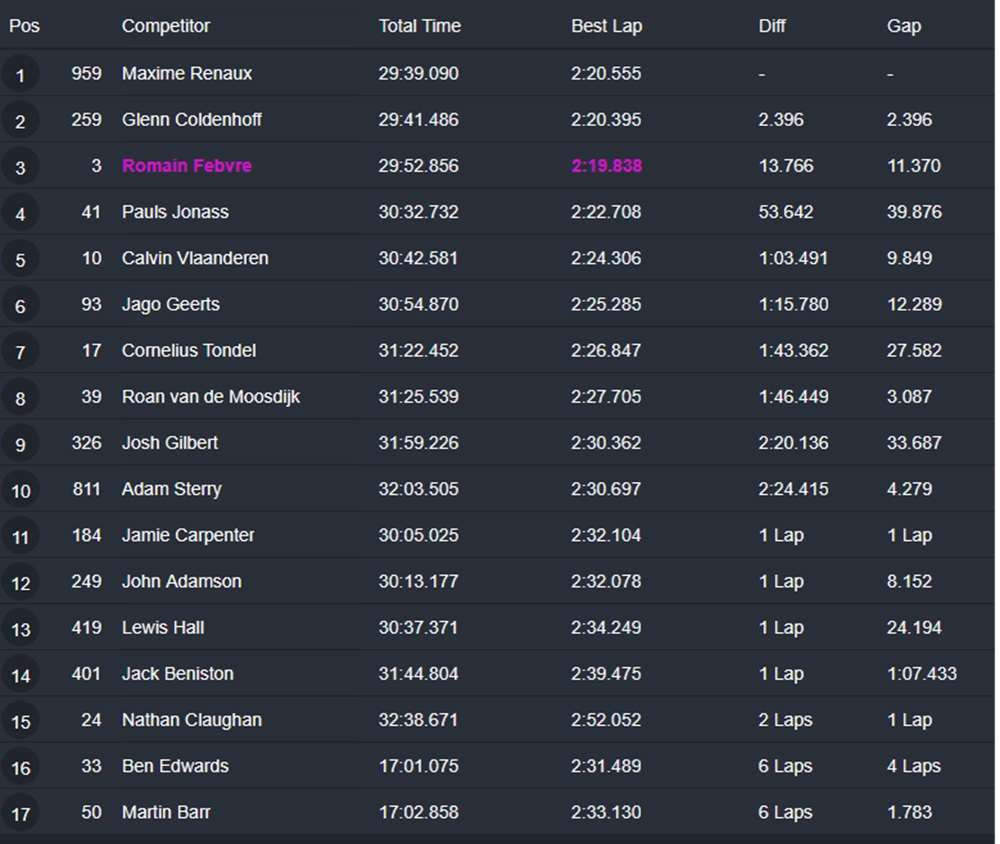The height and width of the screenshot is (844, 1000).
Task: Click rider number 959
Action: click(x=87, y=74)
